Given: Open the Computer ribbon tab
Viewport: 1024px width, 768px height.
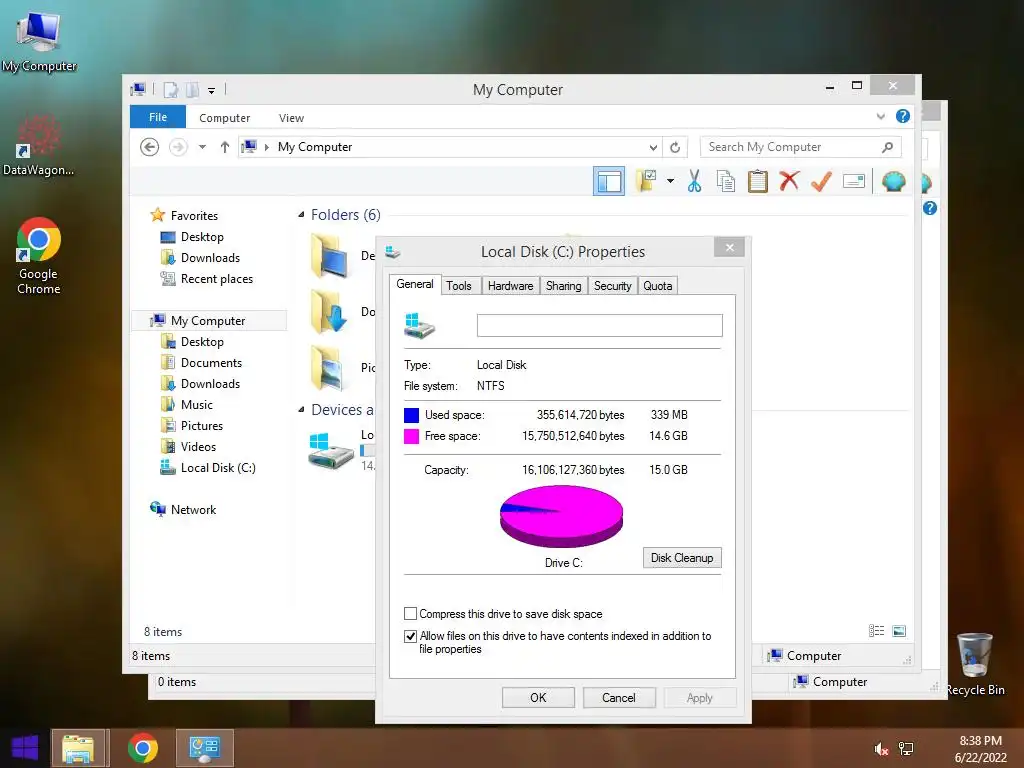Looking at the screenshot, I should coord(225,118).
